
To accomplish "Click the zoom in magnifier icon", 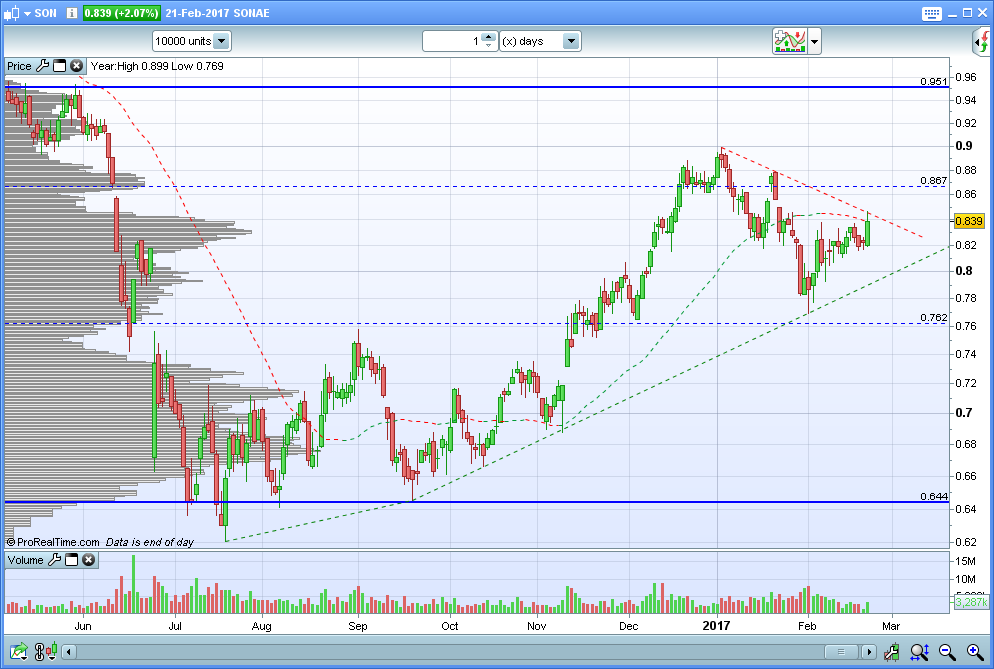I will click(x=975, y=651).
